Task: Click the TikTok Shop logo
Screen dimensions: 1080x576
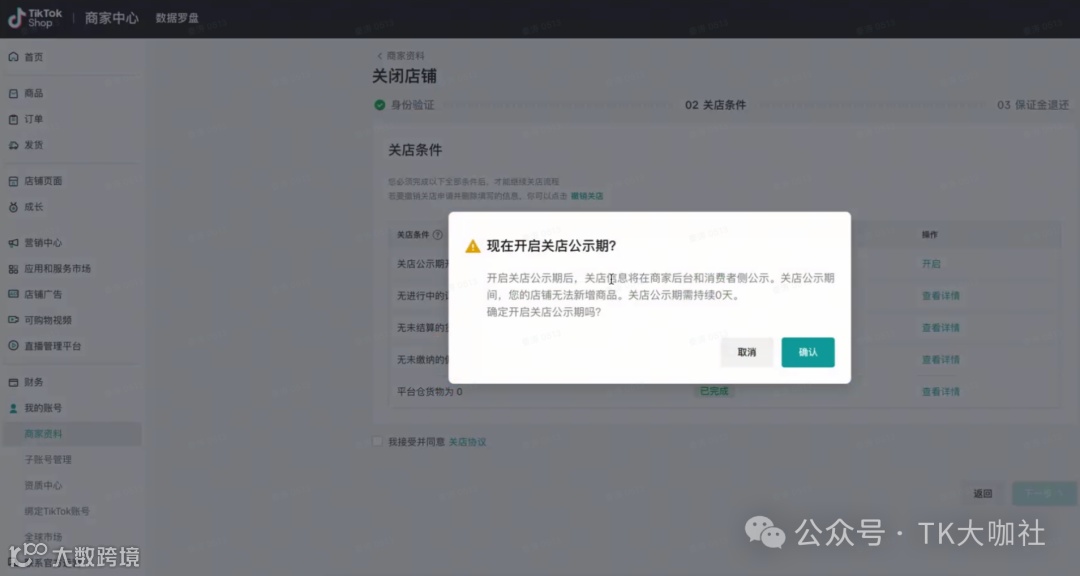Action: coord(34,18)
